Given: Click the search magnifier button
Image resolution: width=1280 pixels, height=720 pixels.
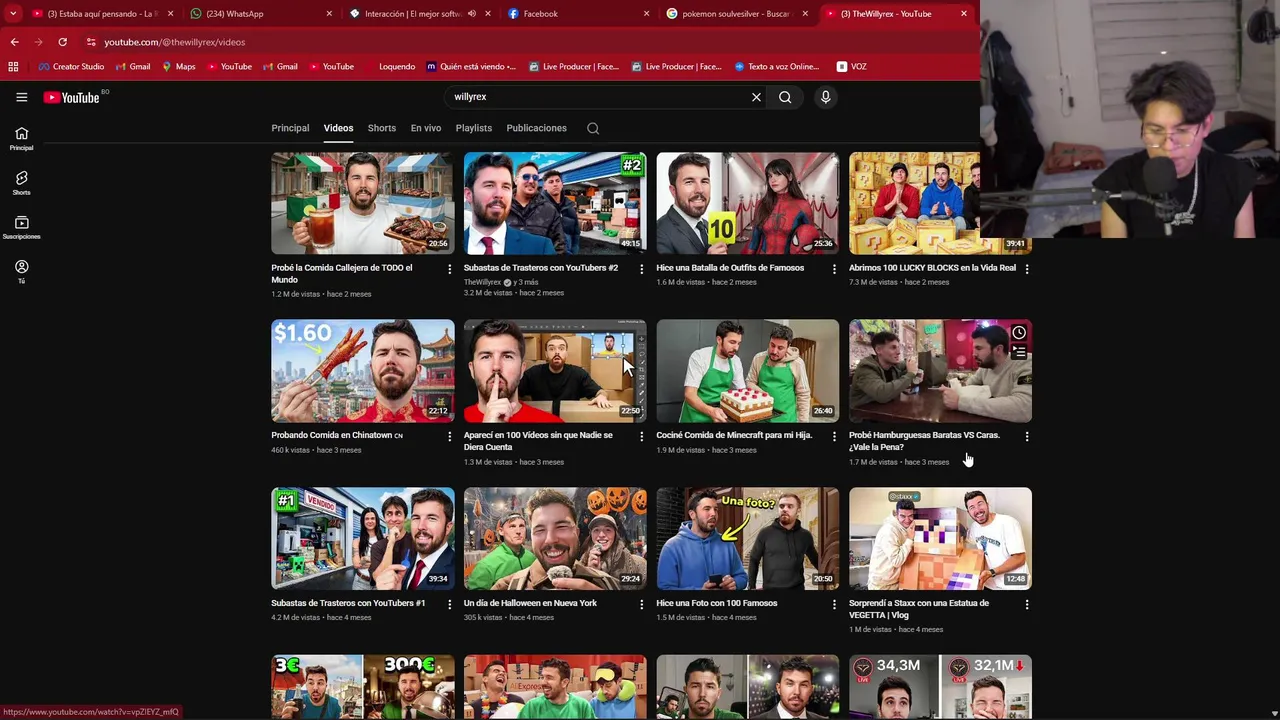Looking at the screenshot, I should (x=785, y=97).
